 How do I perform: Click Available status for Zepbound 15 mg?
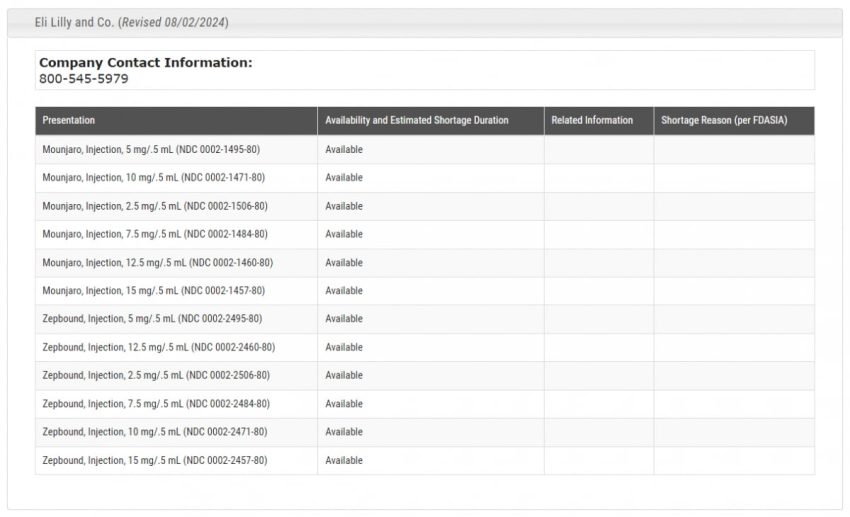(344, 461)
